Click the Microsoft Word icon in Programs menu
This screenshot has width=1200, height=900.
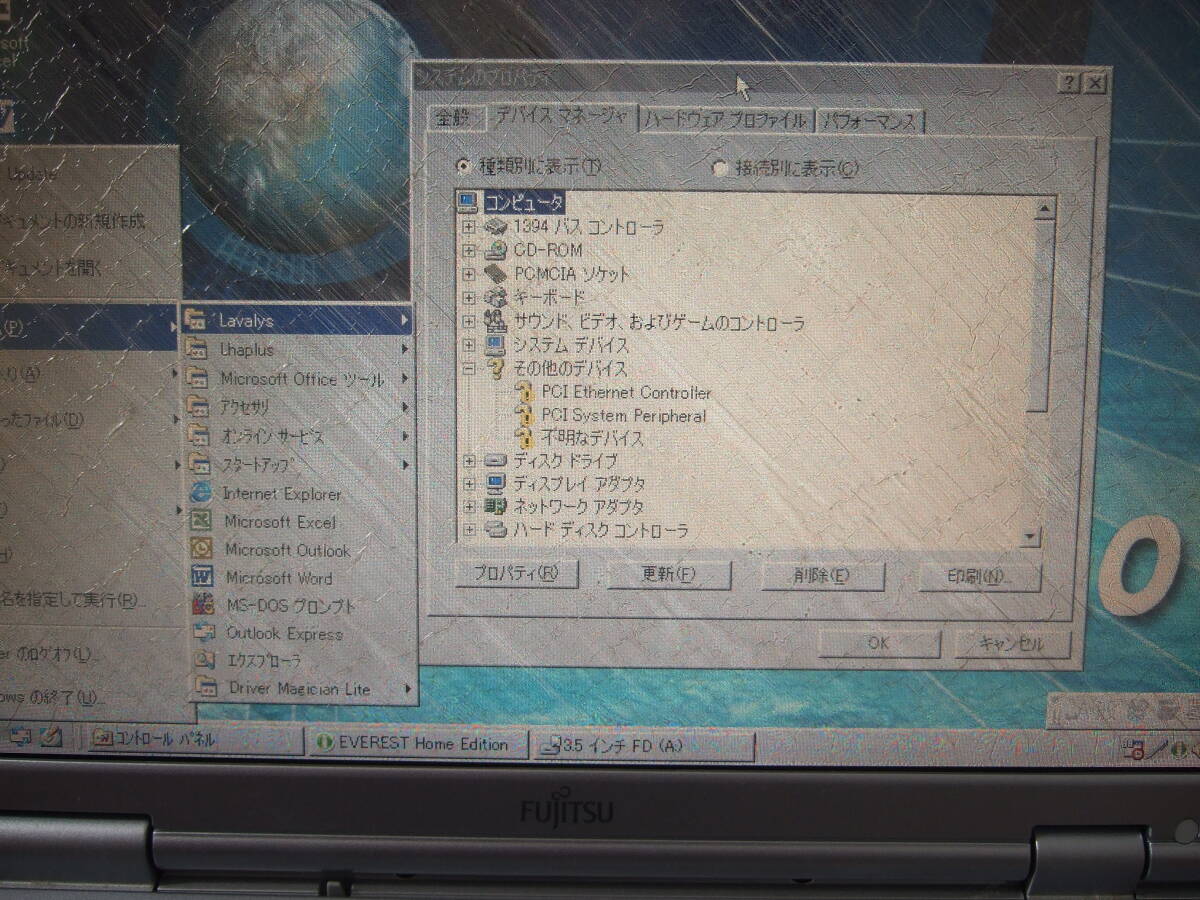[x=203, y=577]
